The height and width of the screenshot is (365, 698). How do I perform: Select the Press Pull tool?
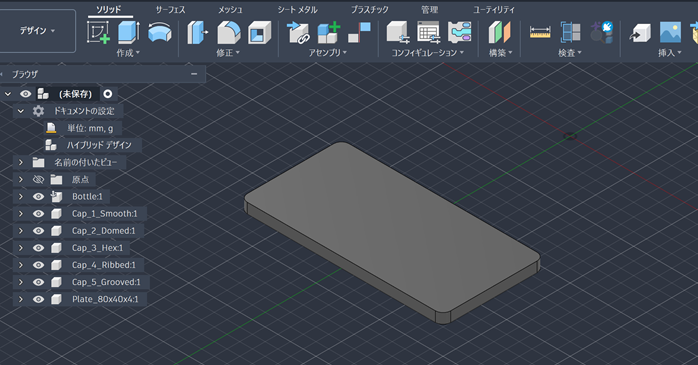[198, 32]
